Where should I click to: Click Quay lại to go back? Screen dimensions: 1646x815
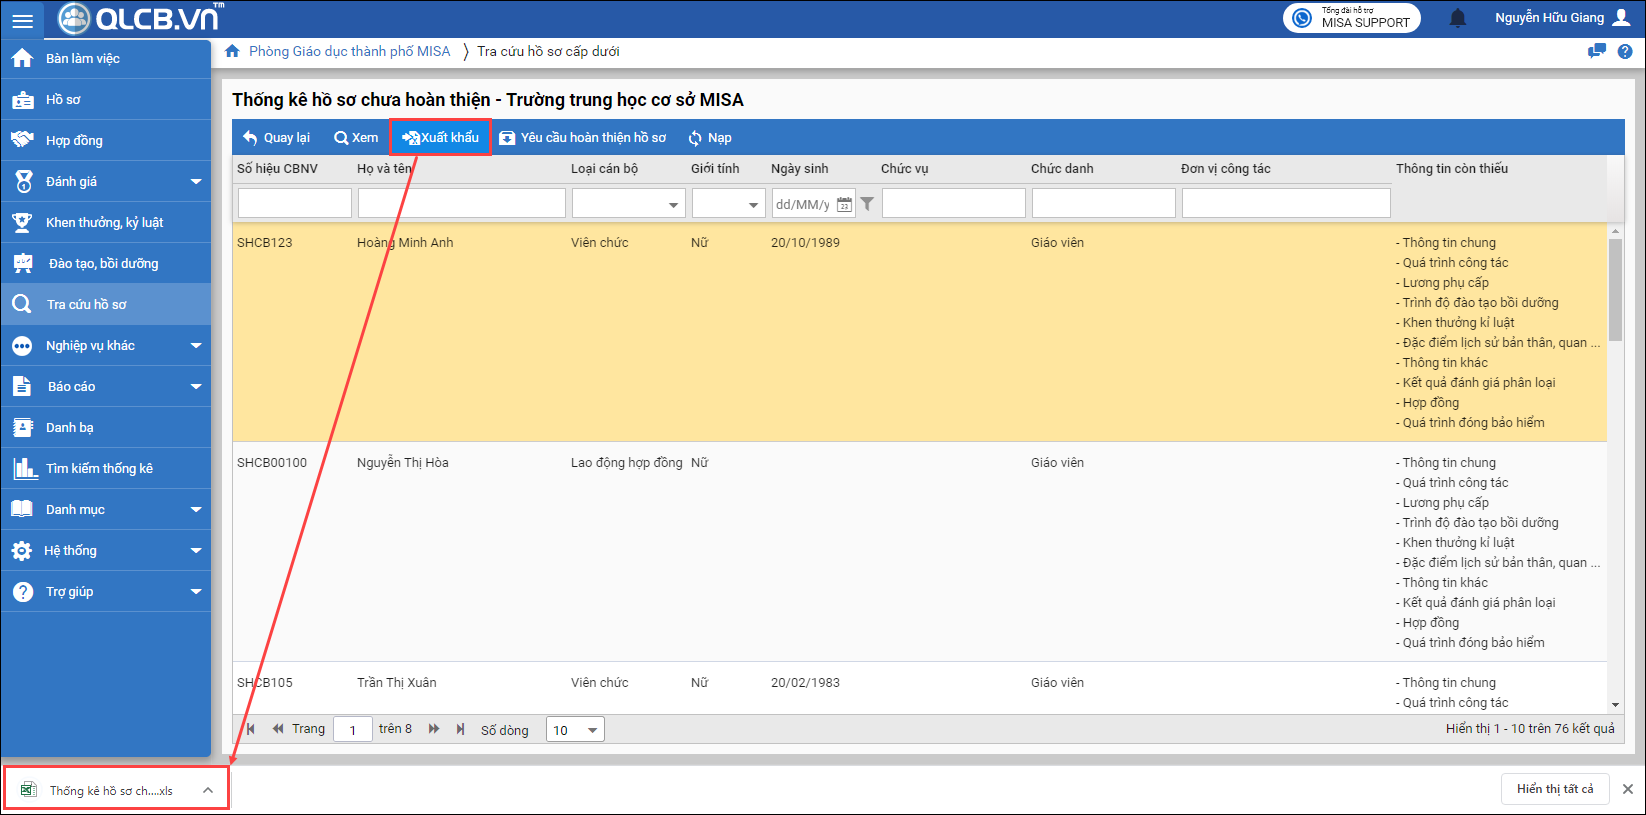pos(276,138)
